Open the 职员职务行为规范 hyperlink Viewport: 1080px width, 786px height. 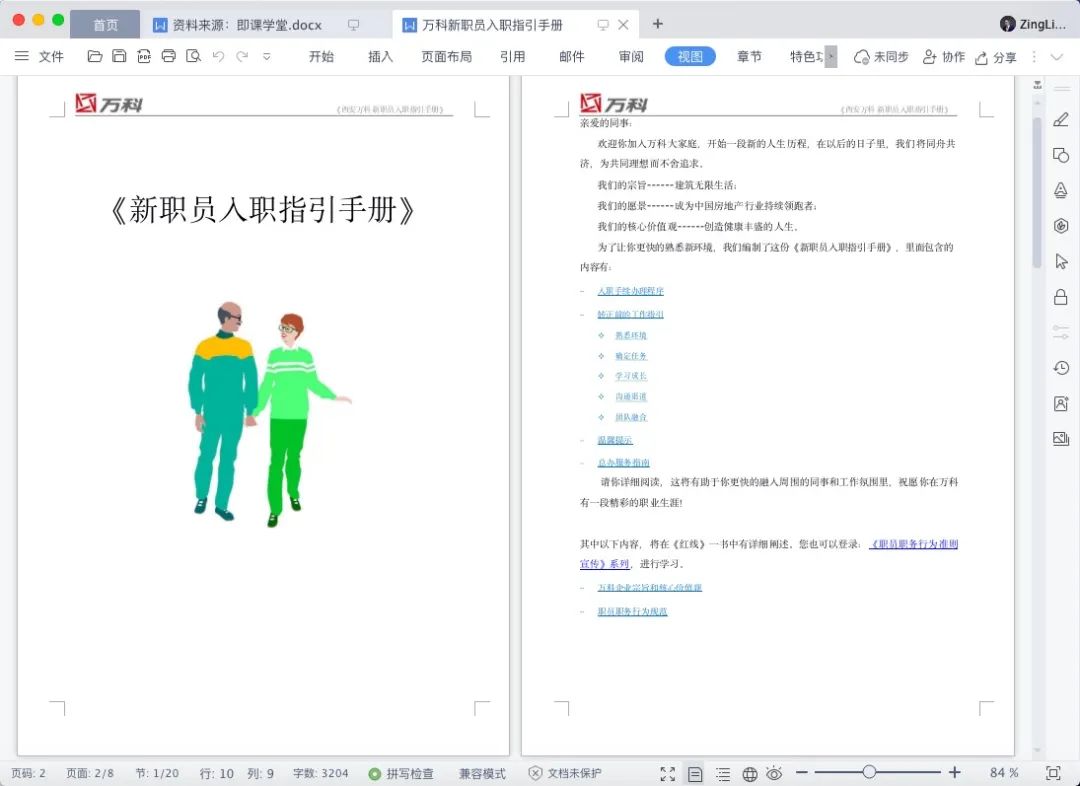coord(632,612)
